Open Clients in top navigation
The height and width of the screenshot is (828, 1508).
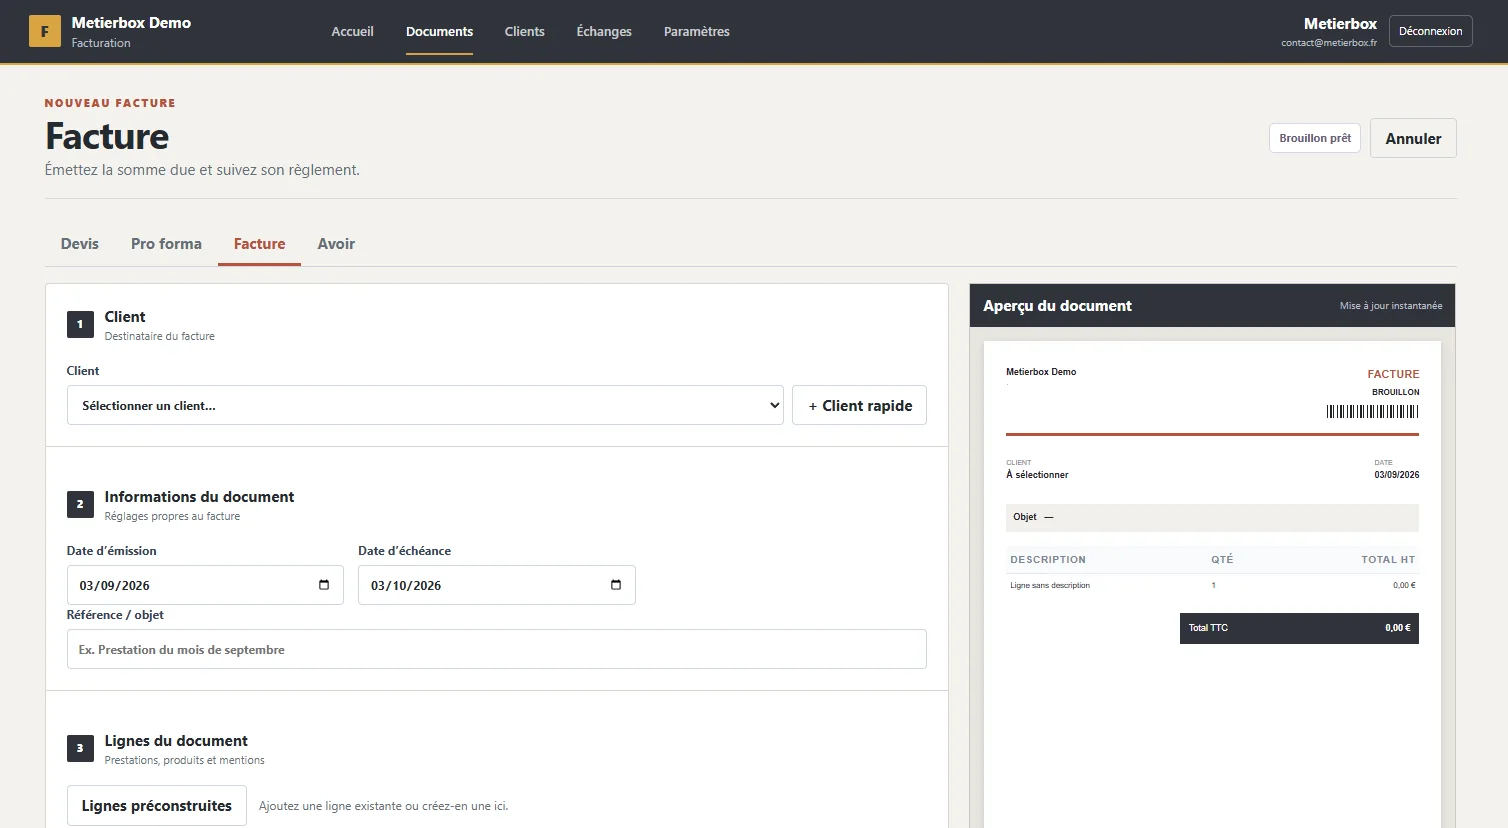pyautogui.click(x=525, y=31)
